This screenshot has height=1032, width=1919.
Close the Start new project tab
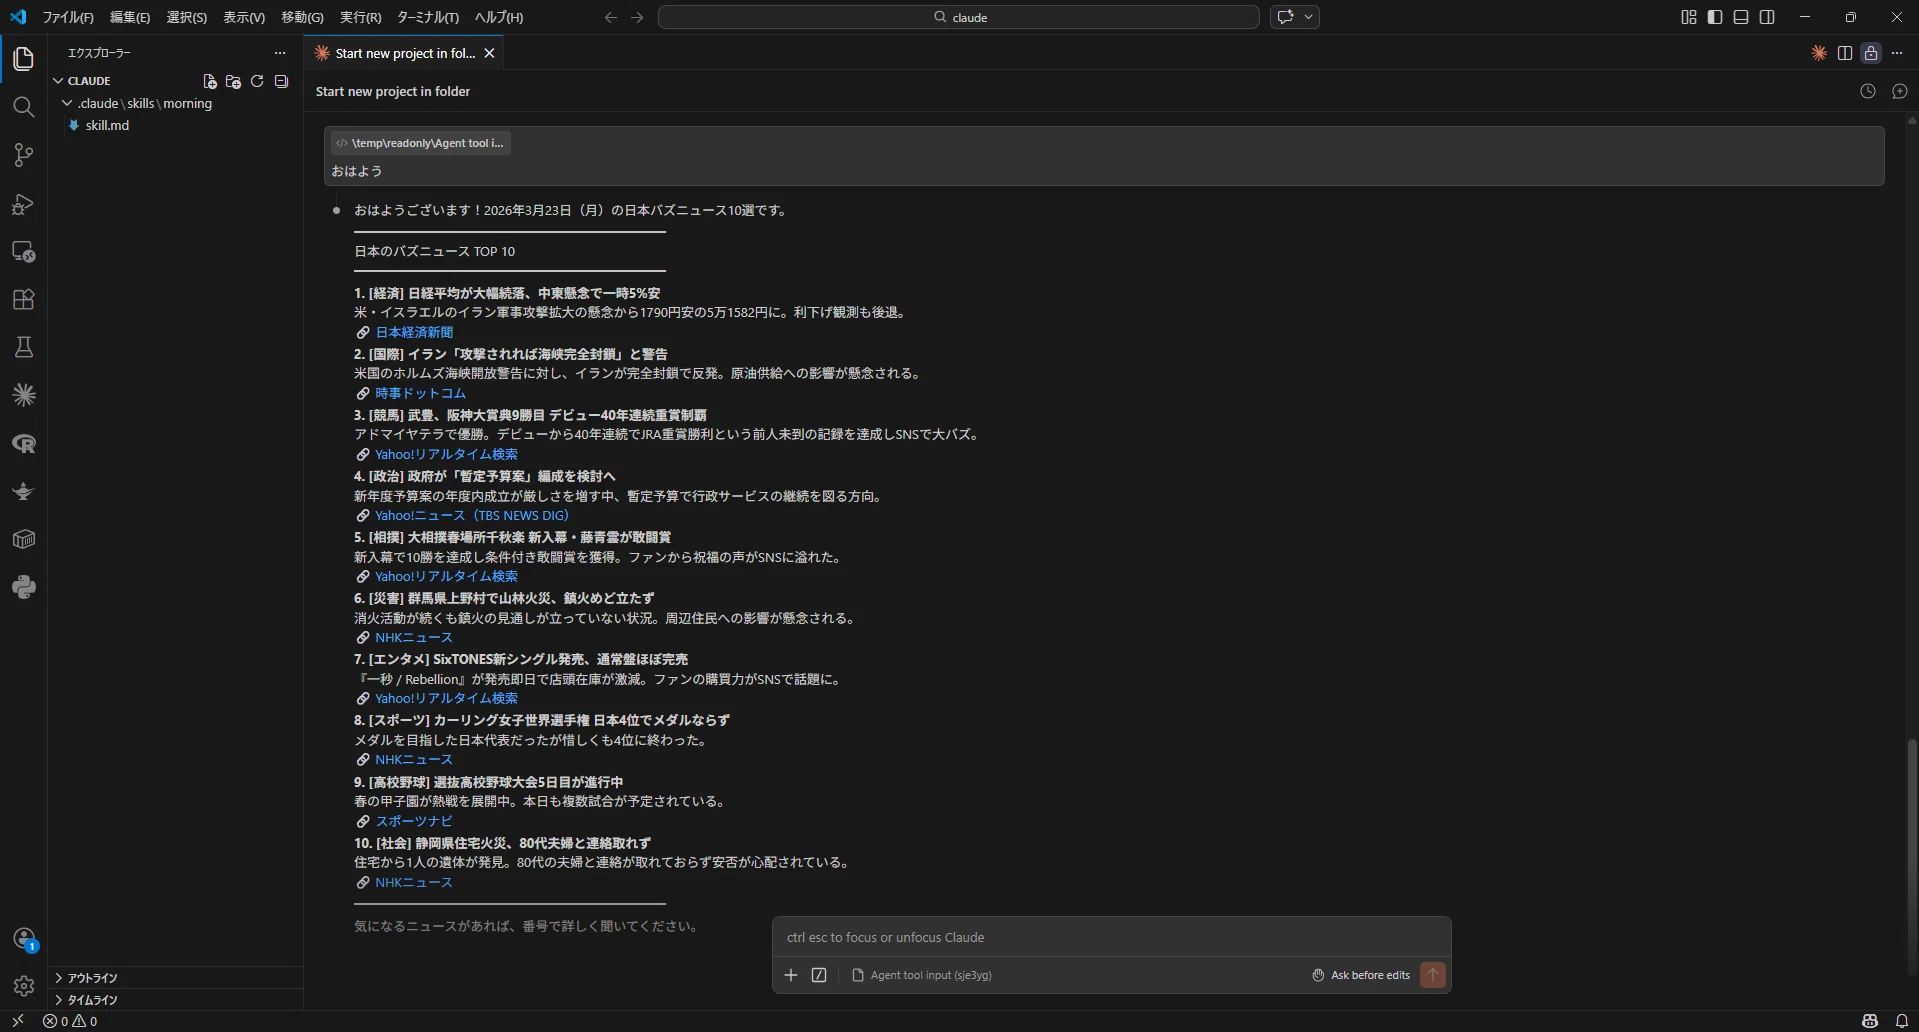click(490, 53)
